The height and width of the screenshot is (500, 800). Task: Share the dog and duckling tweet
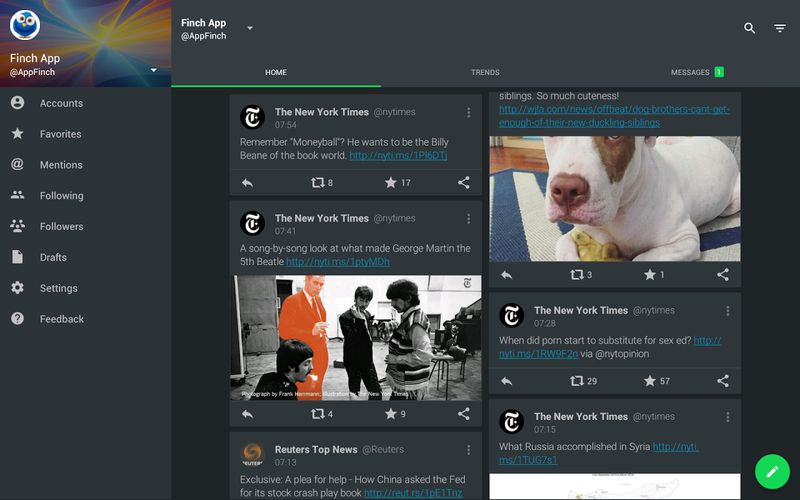(722, 275)
